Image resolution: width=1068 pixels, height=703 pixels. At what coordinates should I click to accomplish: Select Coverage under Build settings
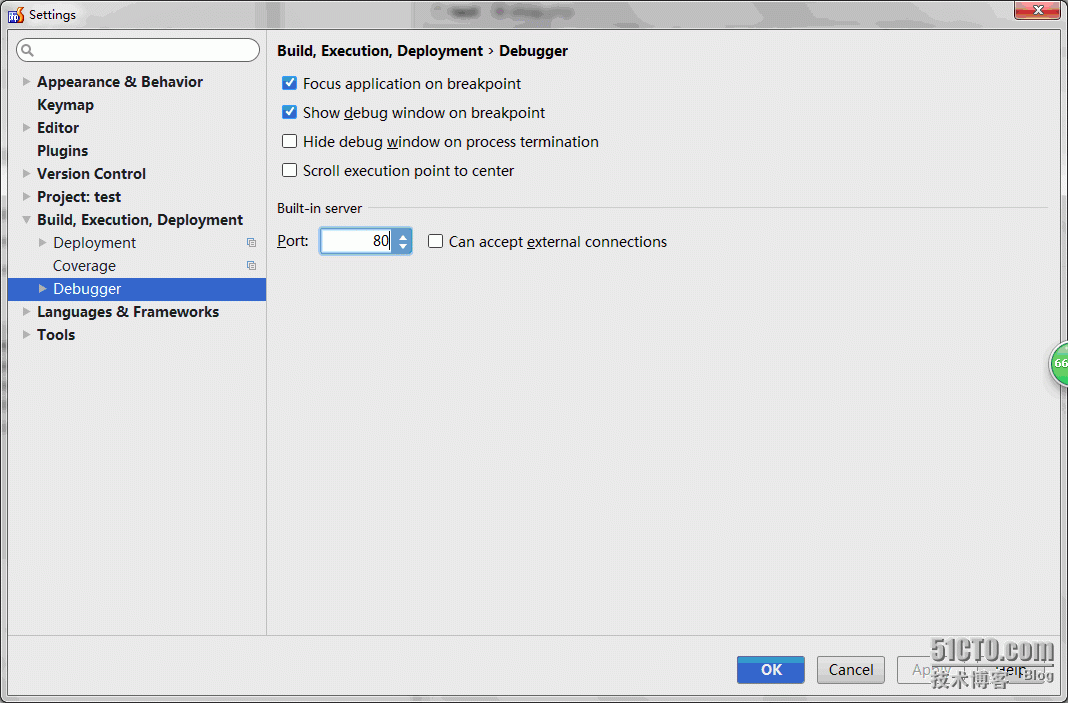click(84, 266)
